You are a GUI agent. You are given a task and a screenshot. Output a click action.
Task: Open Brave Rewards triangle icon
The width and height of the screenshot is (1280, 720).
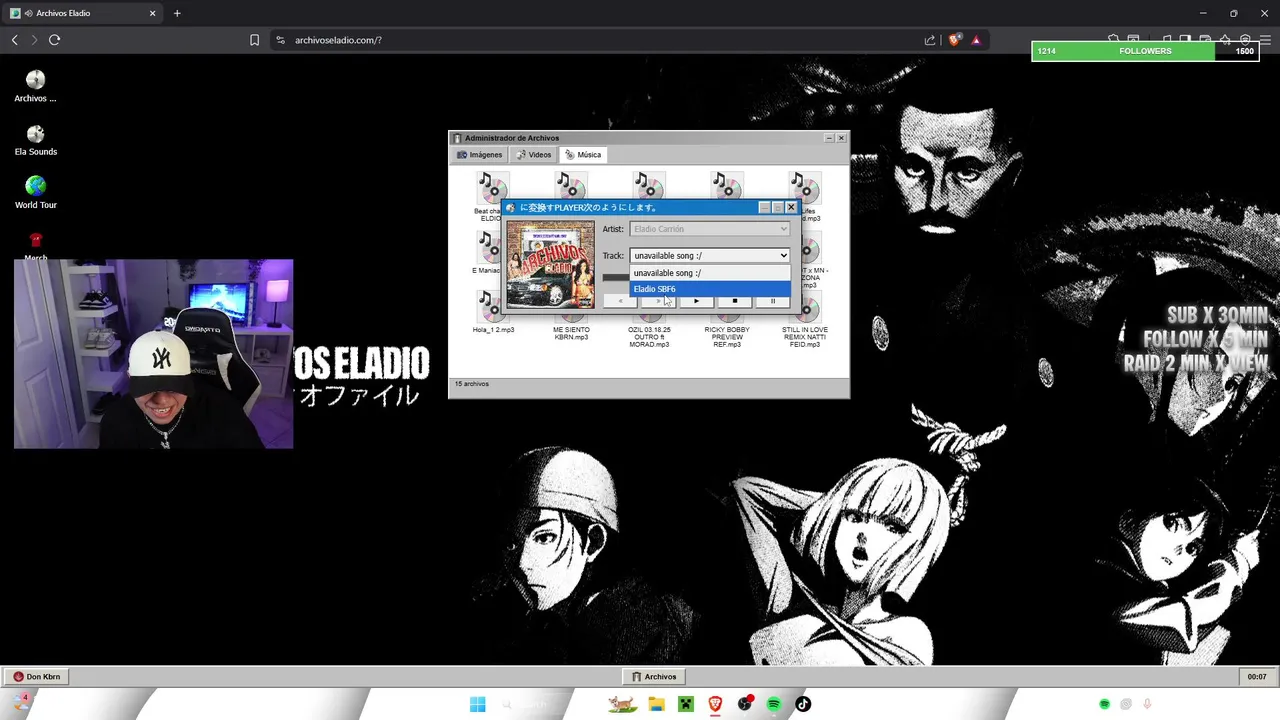coord(975,40)
